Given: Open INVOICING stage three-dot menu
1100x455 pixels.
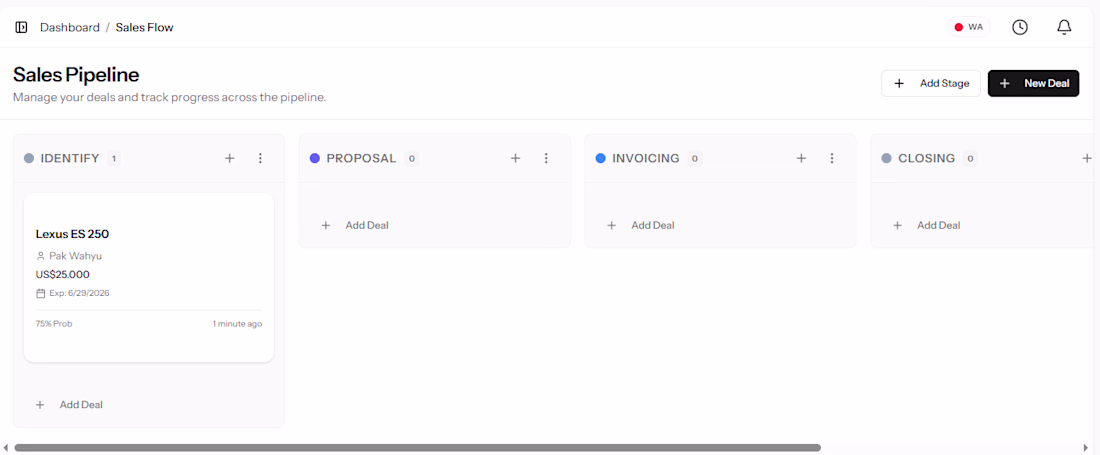Looking at the screenshot, I should [x=832, y=158].
